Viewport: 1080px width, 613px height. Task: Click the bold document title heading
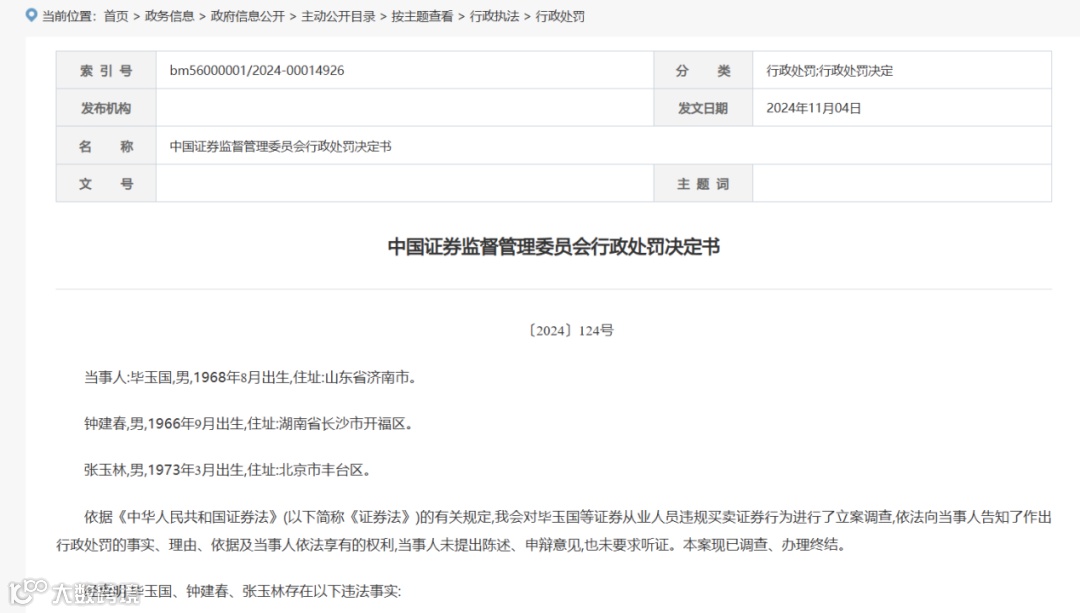tap(554, 247)
